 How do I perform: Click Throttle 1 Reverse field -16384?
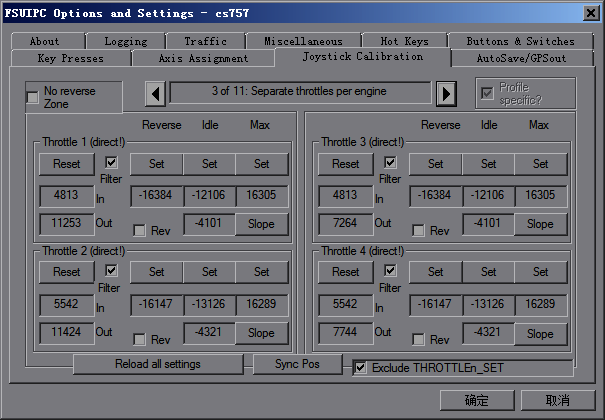(156, 196)
